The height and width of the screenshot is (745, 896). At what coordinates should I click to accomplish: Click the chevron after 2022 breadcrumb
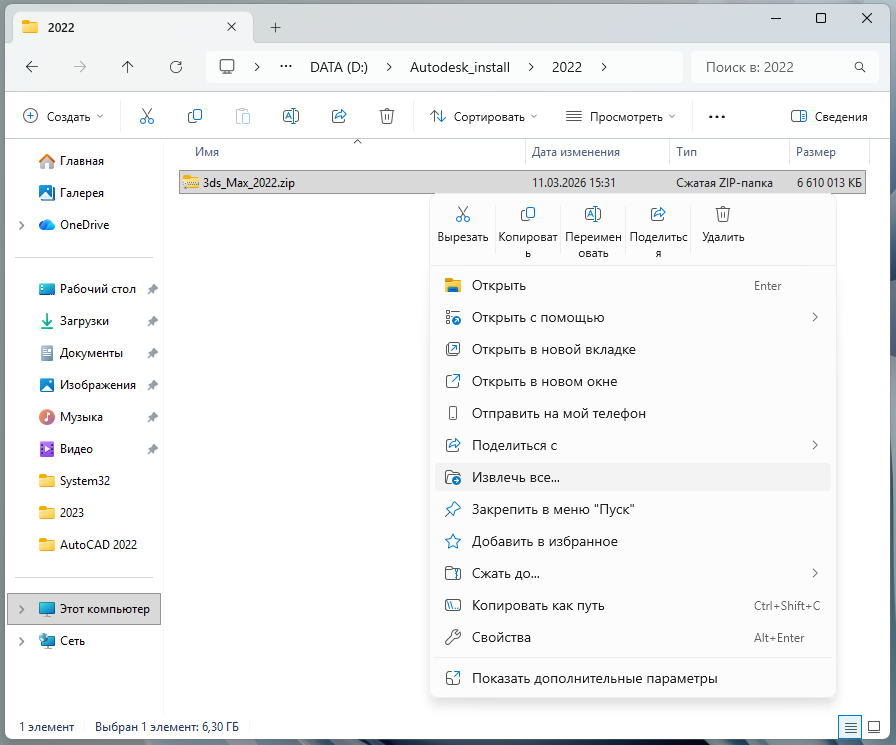point(604,67)
